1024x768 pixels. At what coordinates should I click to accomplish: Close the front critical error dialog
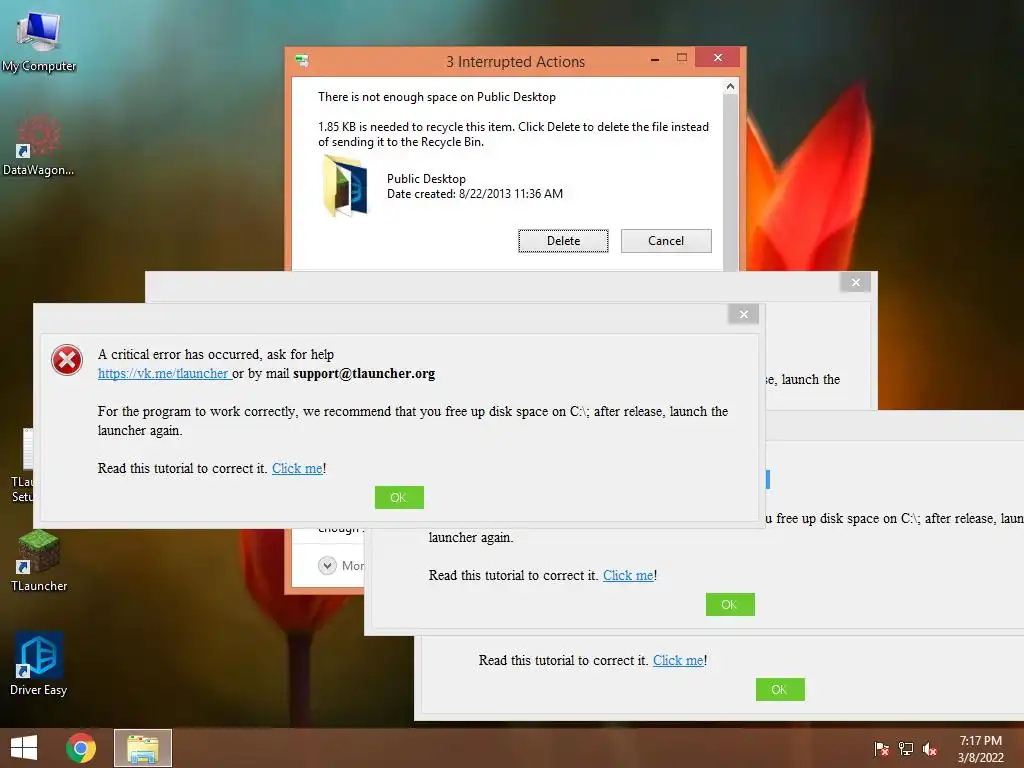[743, 314]
